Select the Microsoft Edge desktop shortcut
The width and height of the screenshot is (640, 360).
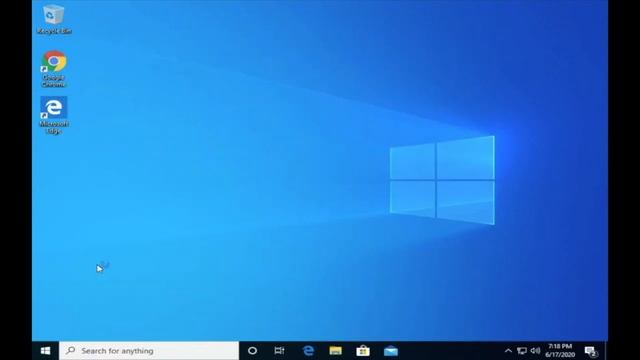54,116
